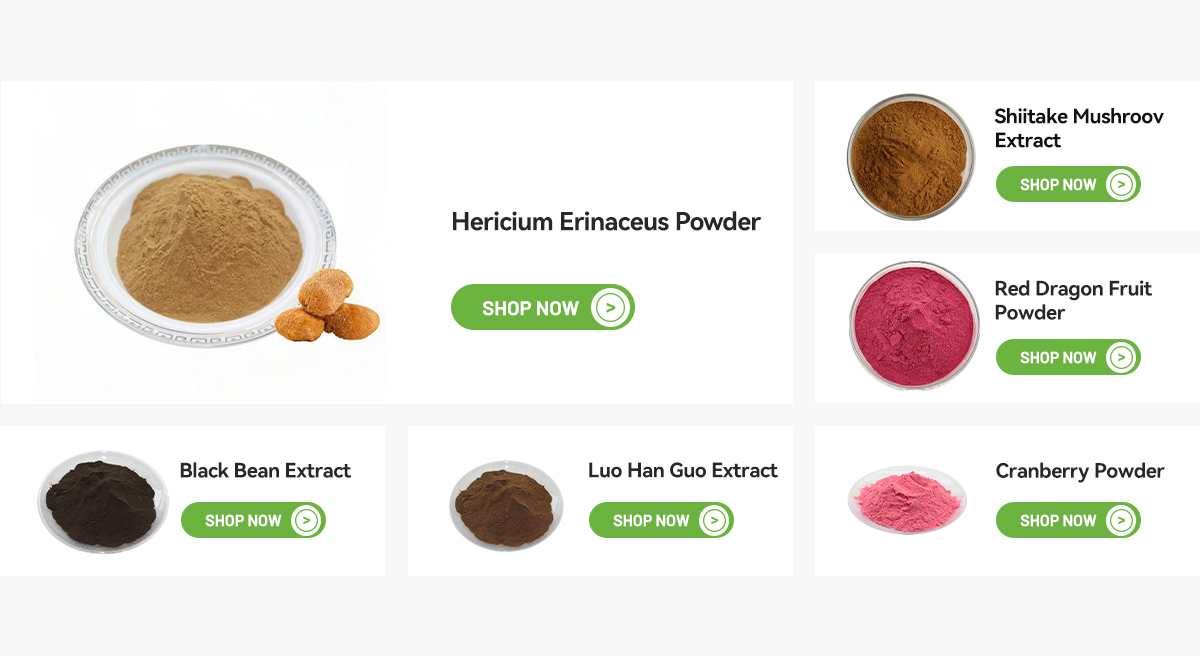Shop now for Cranberry Powder
The width and height of the screenshot is (1200, 656).
(1068, 520)
